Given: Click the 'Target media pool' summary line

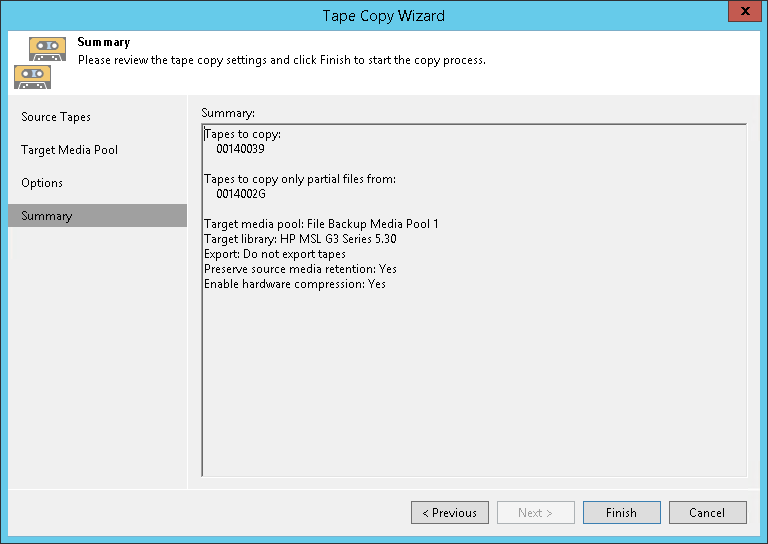Looking at the screenshot, I should click(x=321, y=224).
